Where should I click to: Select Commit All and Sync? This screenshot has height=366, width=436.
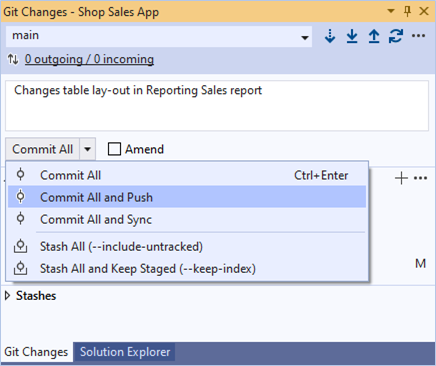(187, 219)
